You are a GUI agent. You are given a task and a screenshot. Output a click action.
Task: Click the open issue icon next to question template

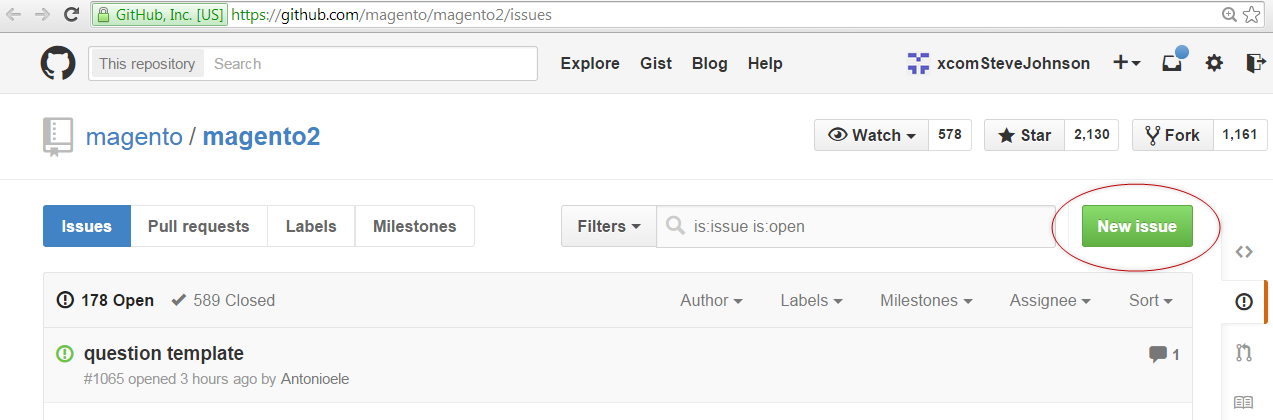point(65,353)
